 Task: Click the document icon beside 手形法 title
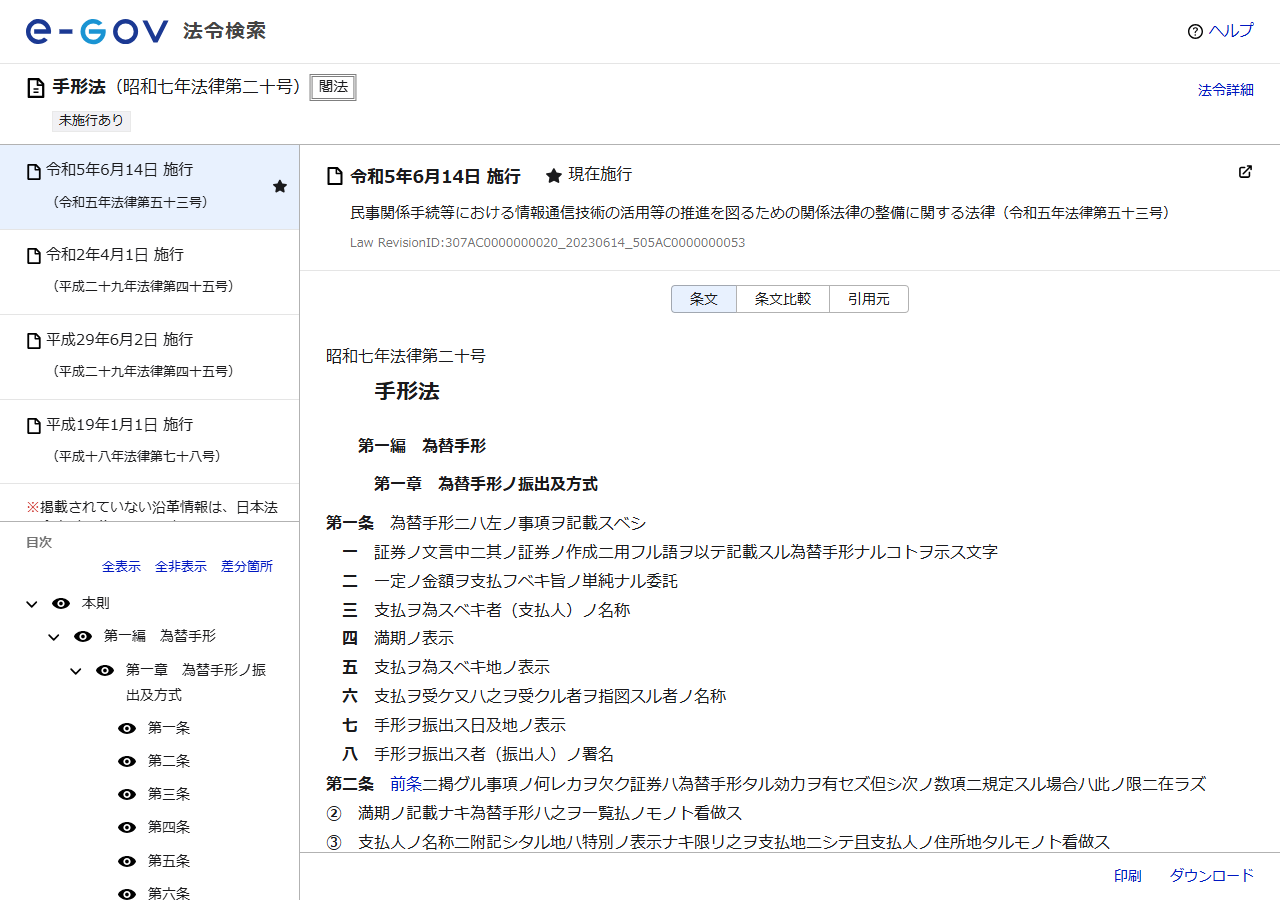pyautogui.click(x=36, y=88)
